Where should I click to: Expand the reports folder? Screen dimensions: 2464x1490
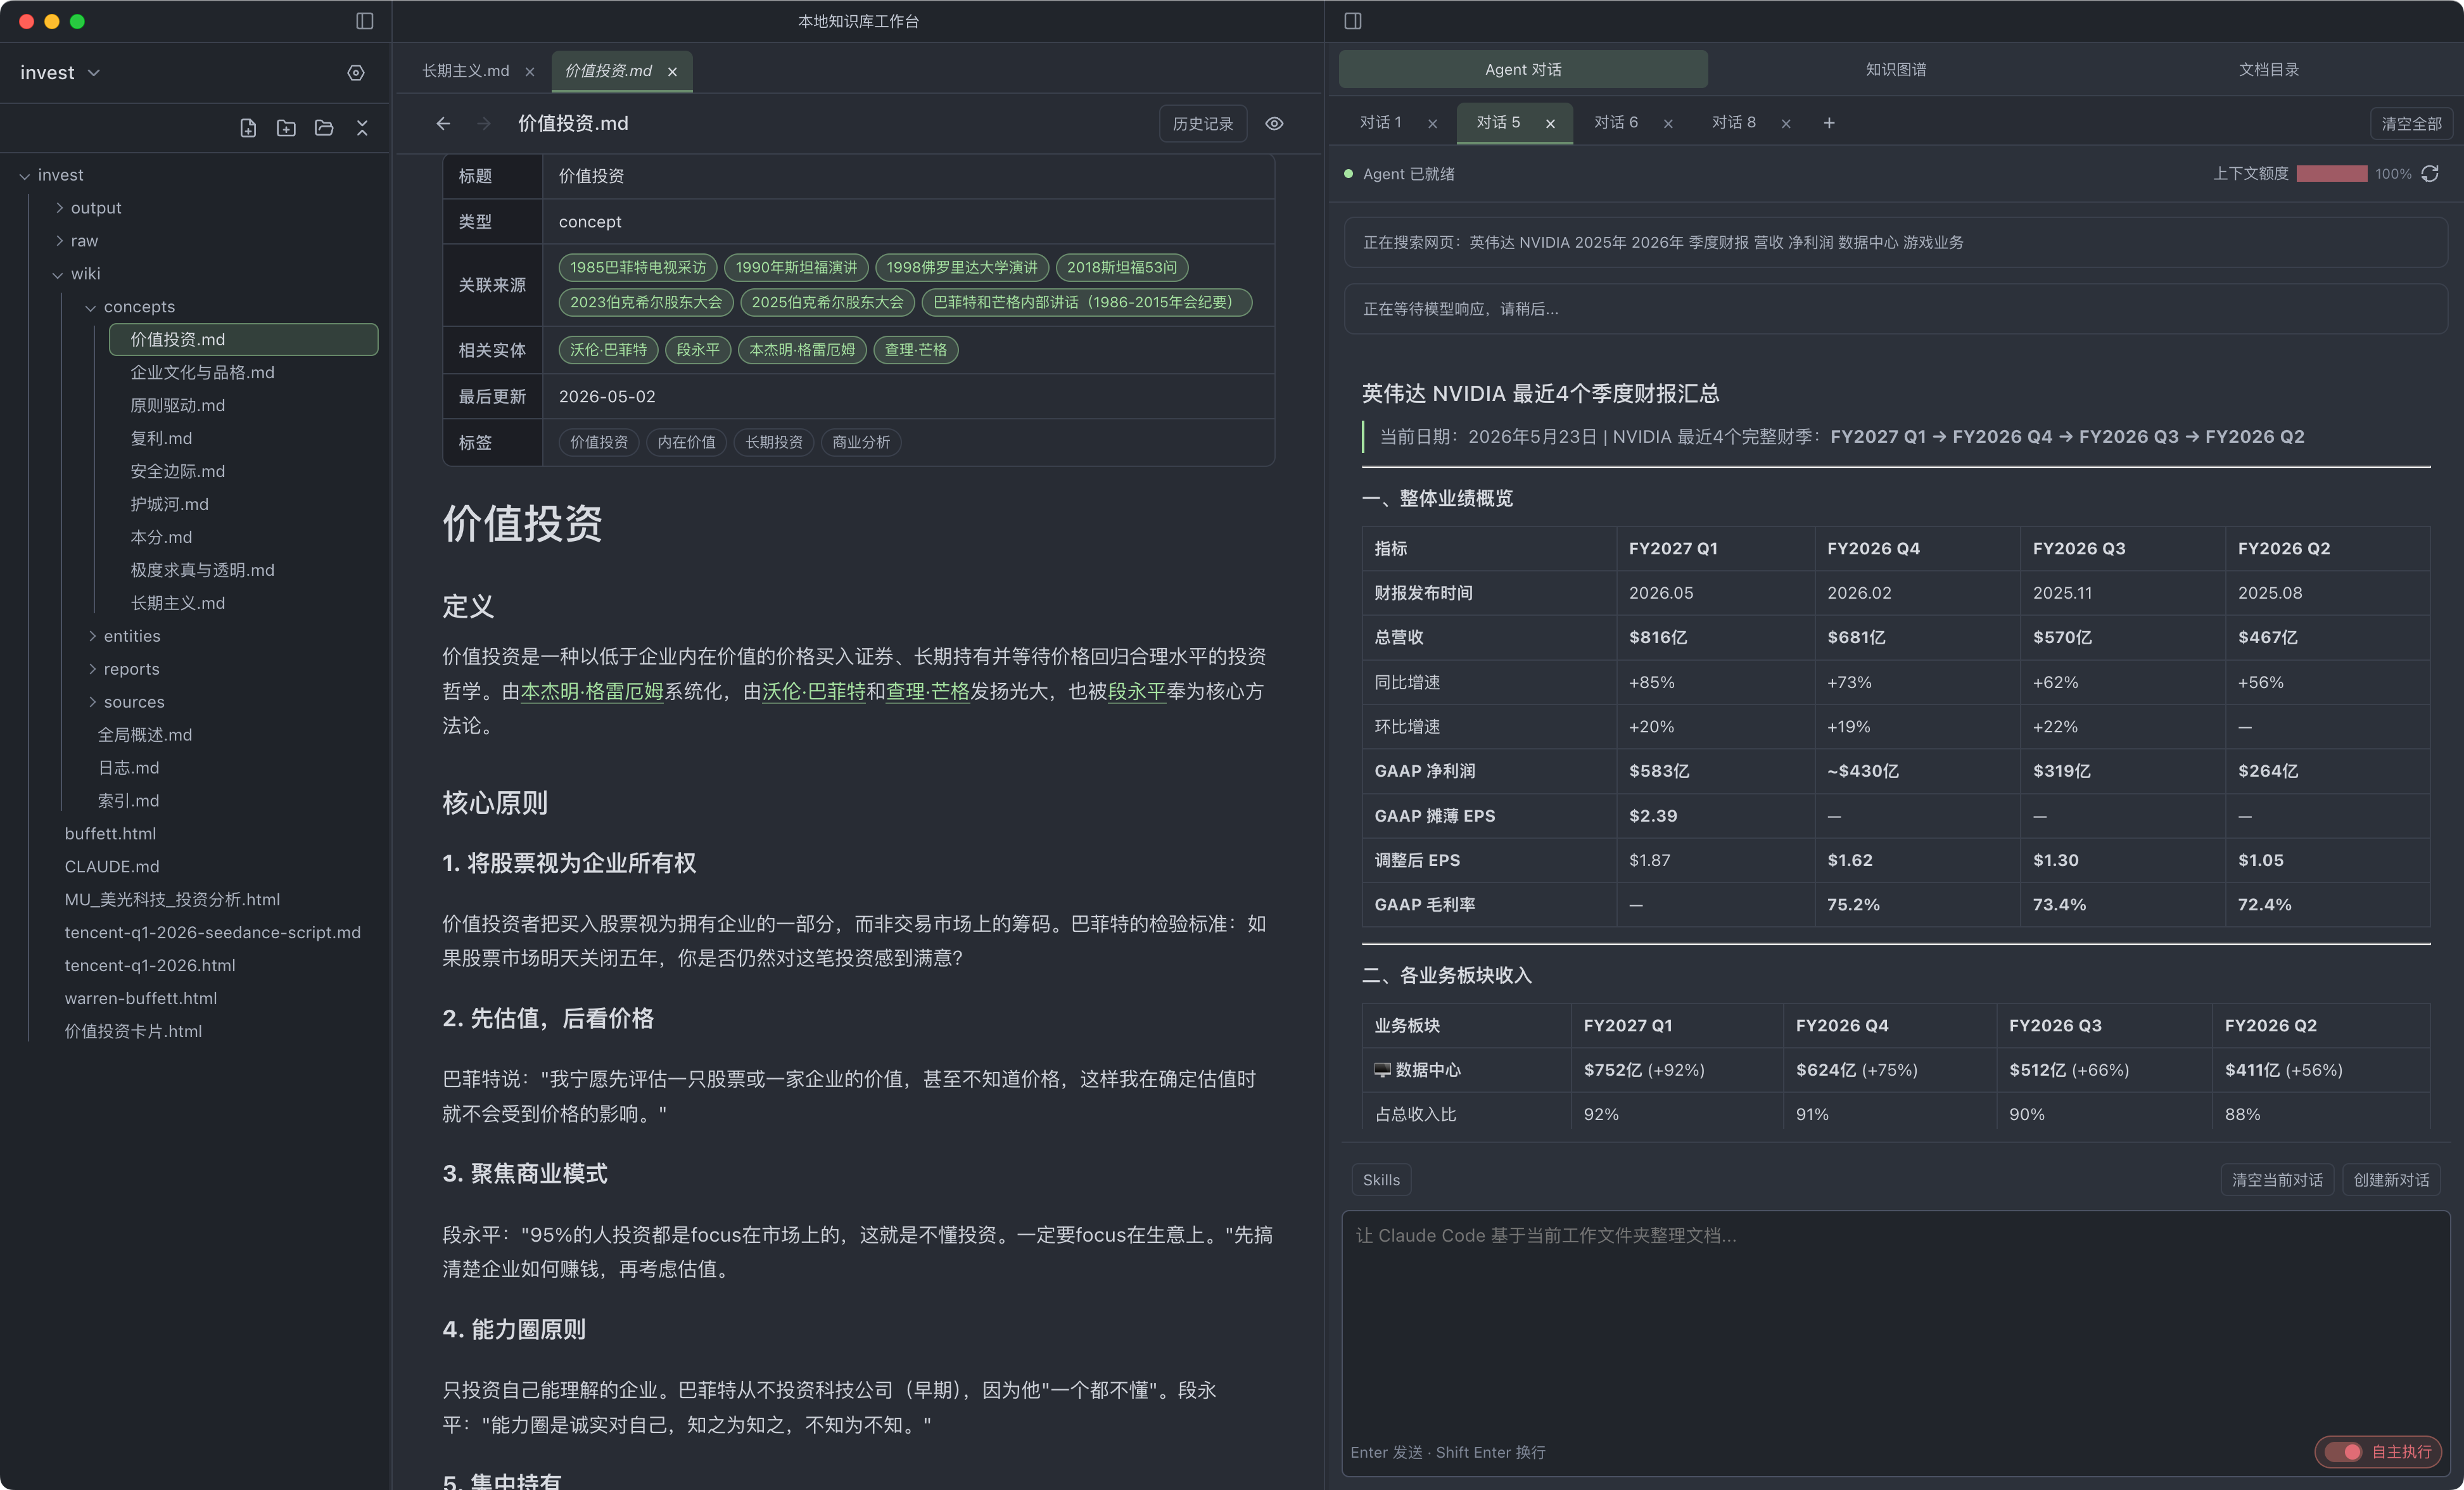[x=92, y=669]
